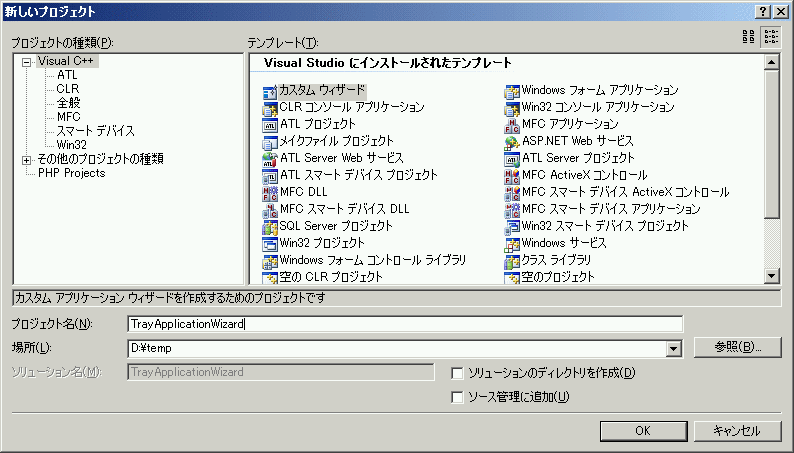Choose the Windows サービス template icon
This screenshot has height=453, width=794.
click(x=512, y=245)
